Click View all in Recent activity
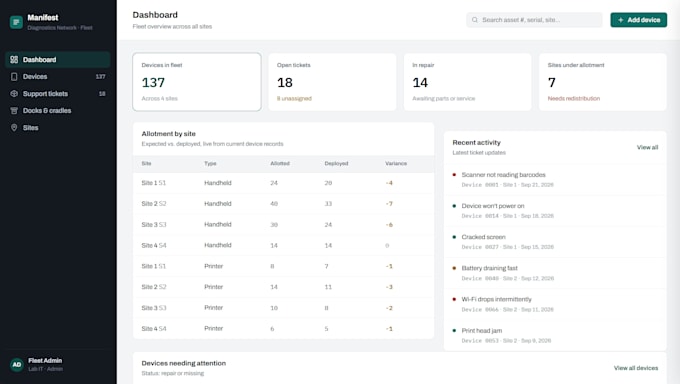Viewport: 680px width, 384px height. (x=647, y=148)
